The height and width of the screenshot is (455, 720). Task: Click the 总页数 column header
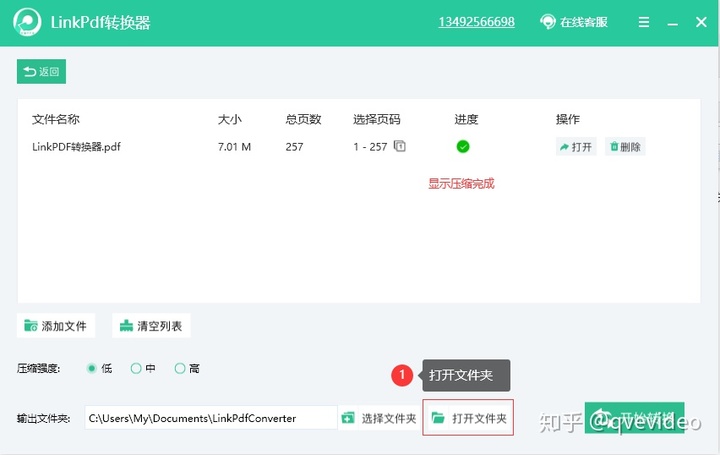click(x=303, y=119)
